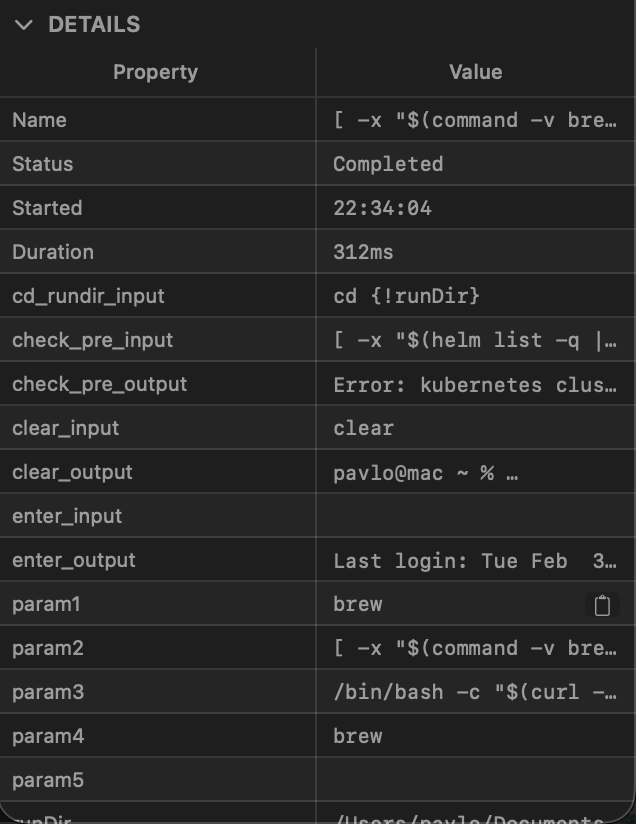Viewport: 636px width, 824px height.
Task: Select the check_pre_input row
Action: click(92, 340)
